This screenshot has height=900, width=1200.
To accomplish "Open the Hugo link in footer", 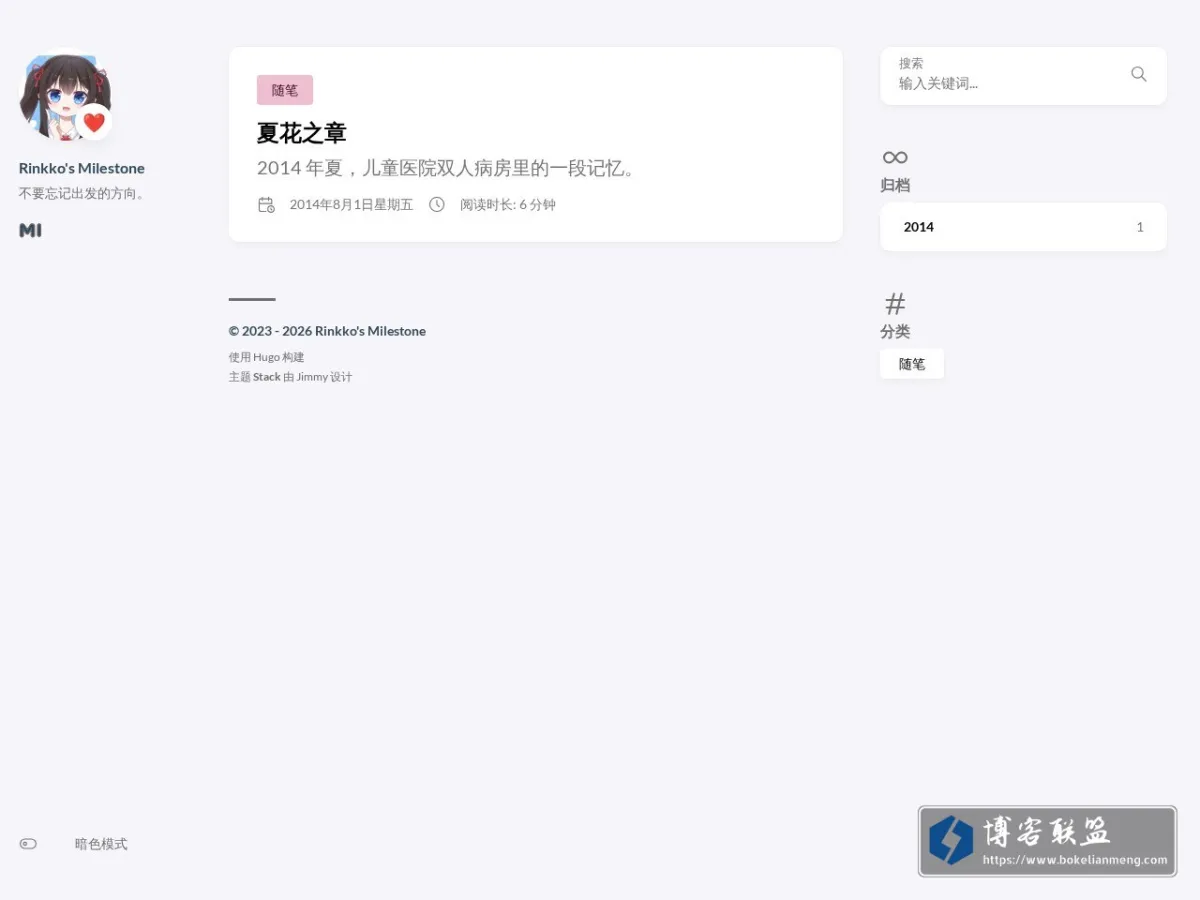I will (266, 357).
